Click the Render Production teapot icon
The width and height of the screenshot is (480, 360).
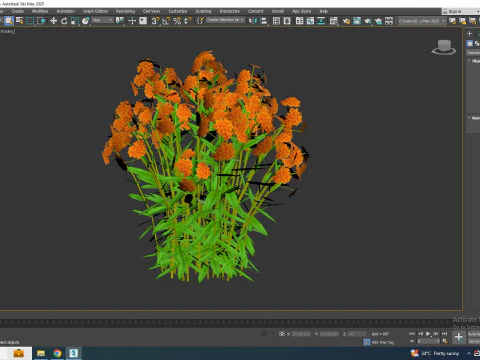[x=368, y=21]
